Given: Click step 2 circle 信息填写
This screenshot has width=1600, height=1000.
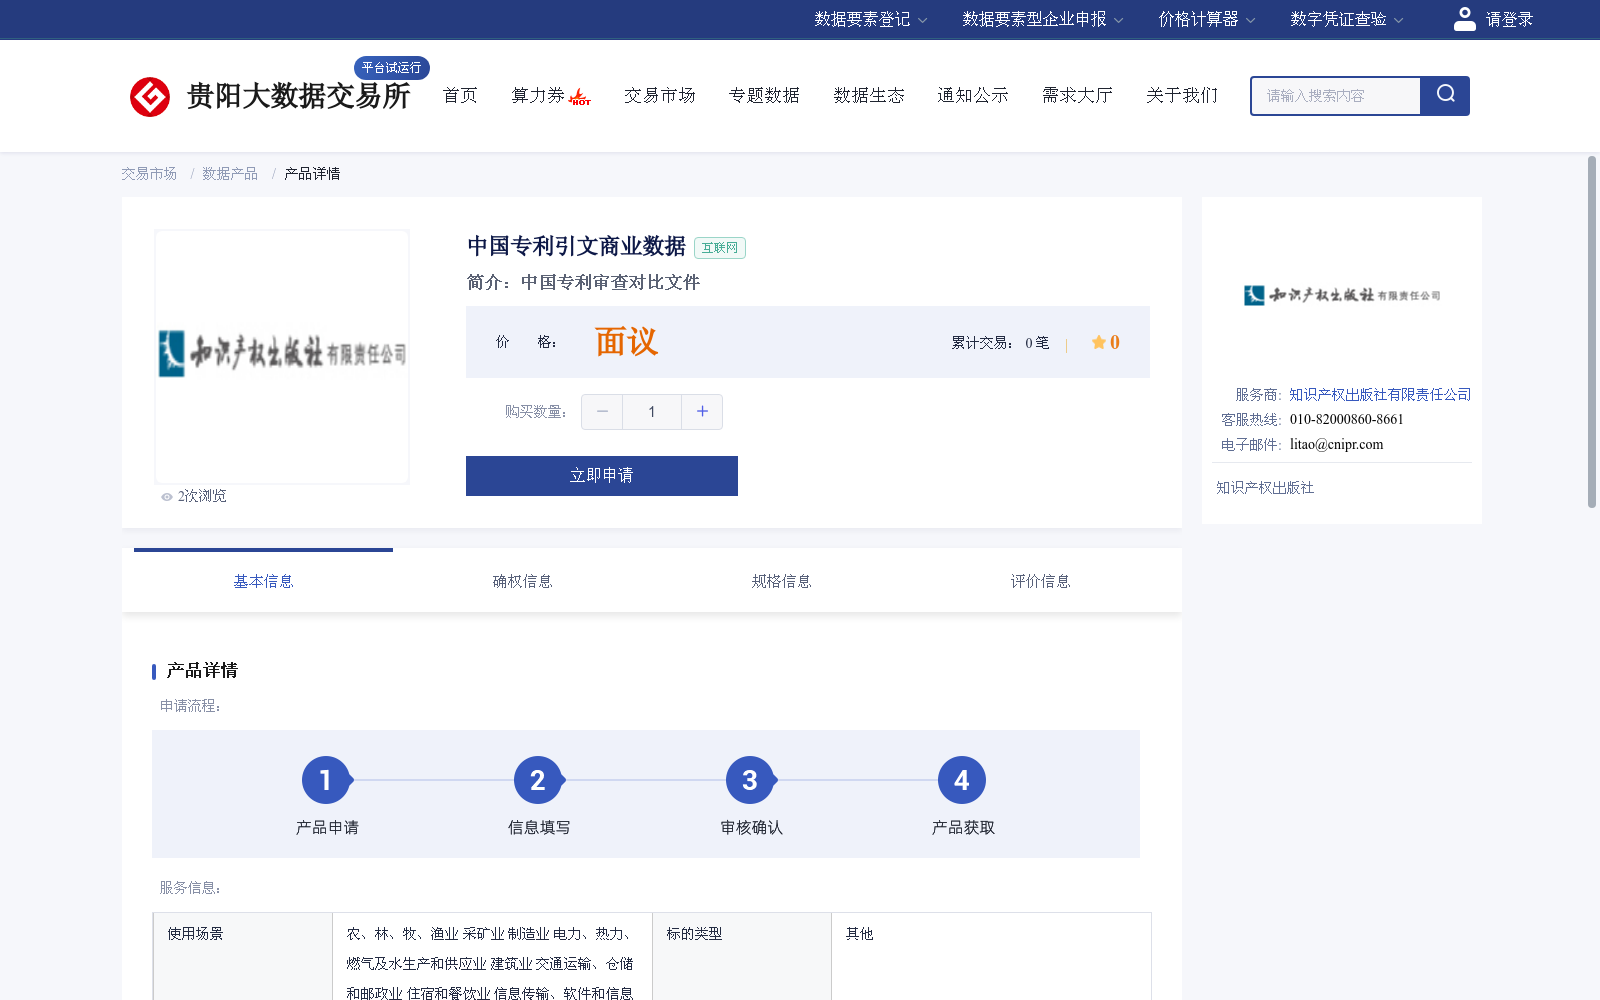Looking at the screenshot, I should click(538, 780).
